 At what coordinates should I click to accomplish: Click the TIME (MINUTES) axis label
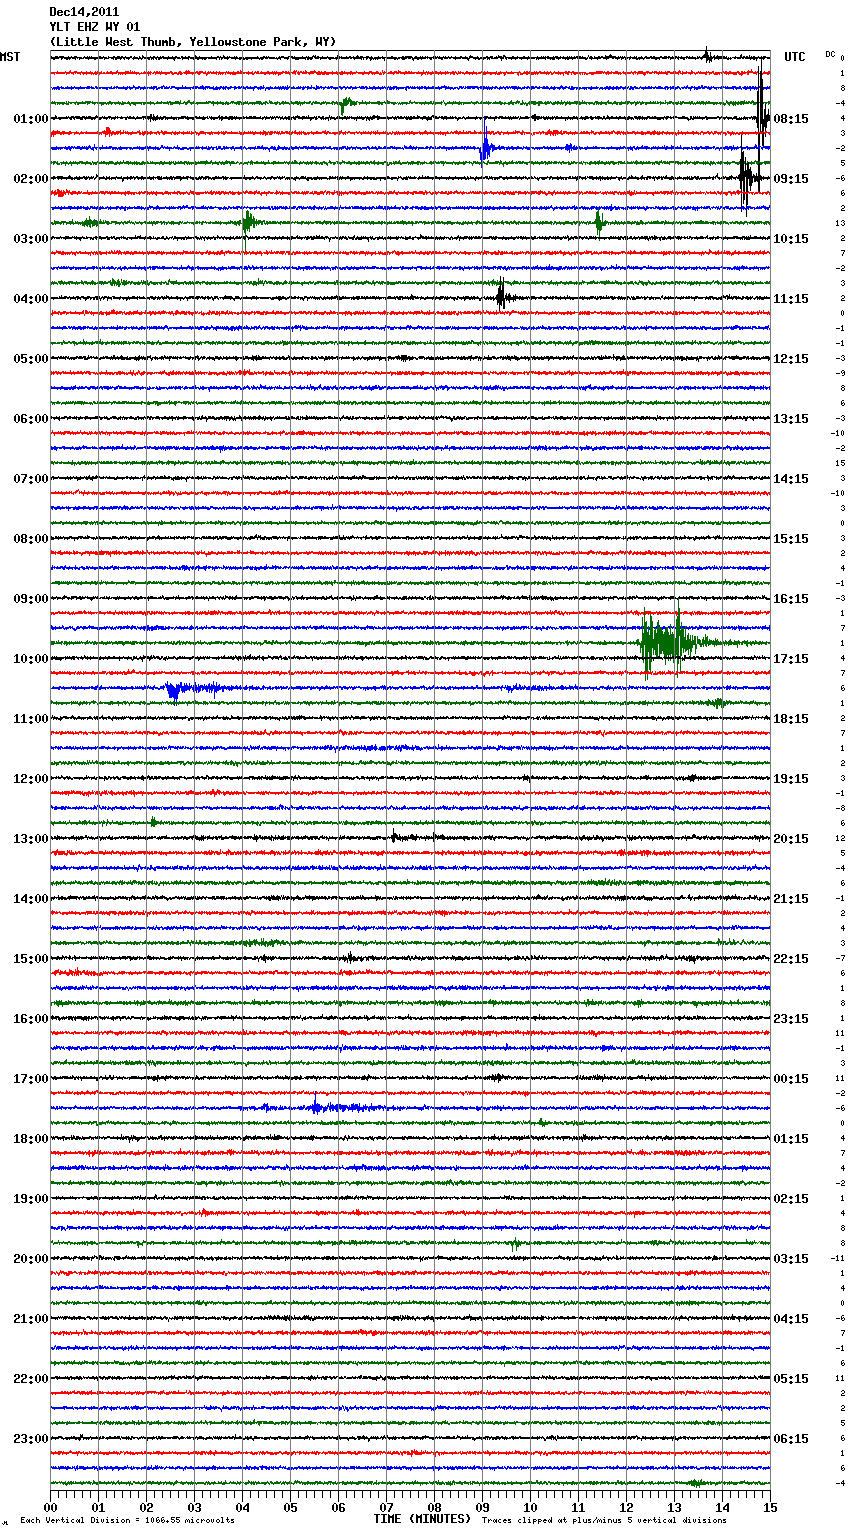[422, 1519]
